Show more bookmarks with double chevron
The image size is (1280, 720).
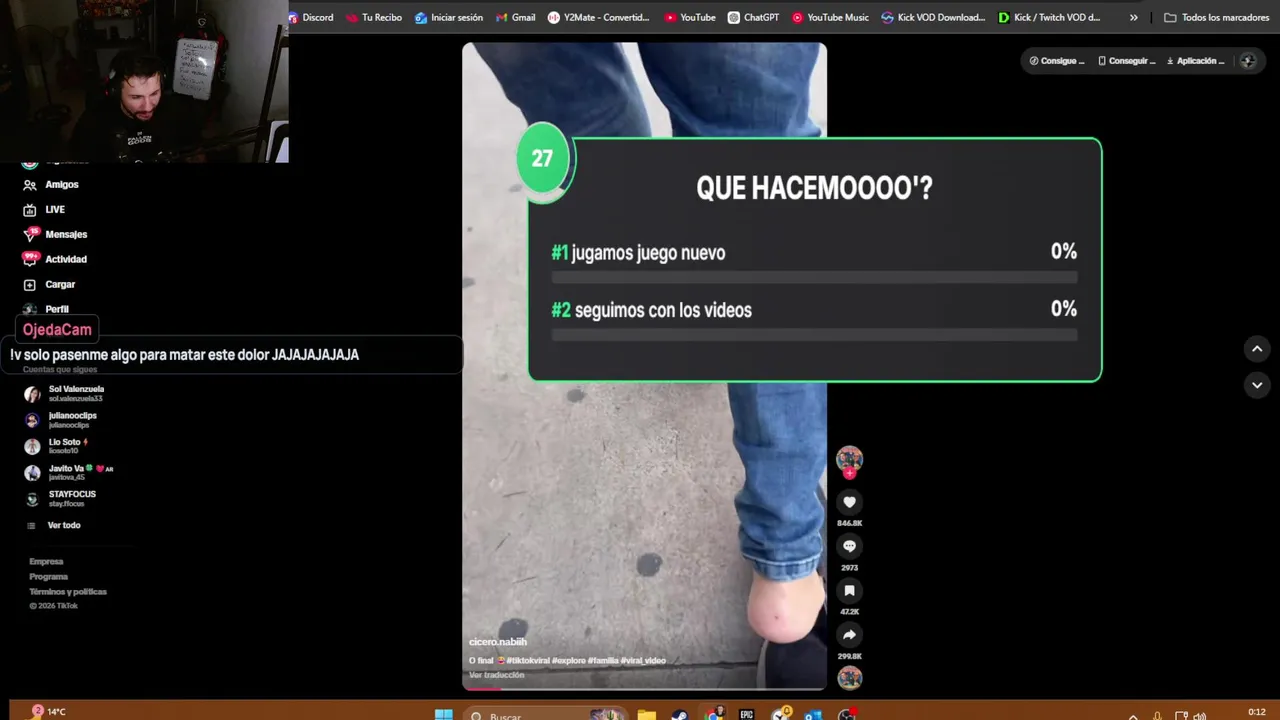point(1133,17)
